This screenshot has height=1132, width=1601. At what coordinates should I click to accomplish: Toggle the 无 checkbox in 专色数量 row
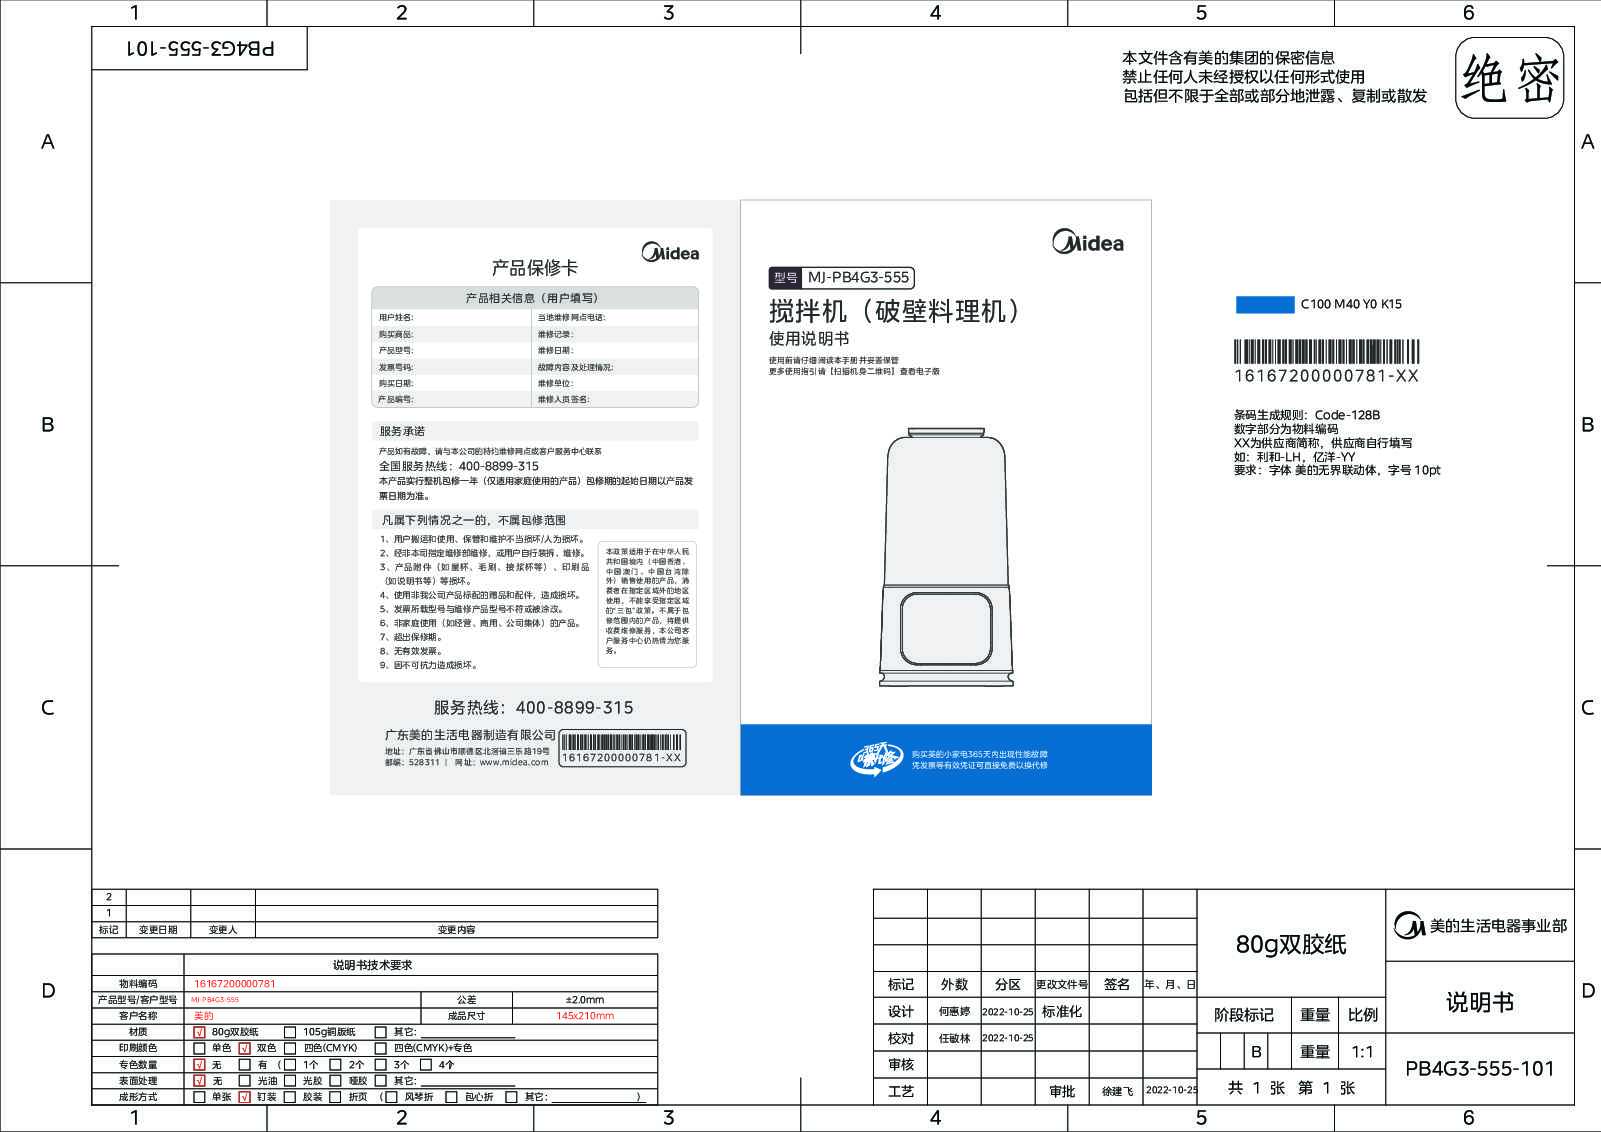click(199, 1065)
